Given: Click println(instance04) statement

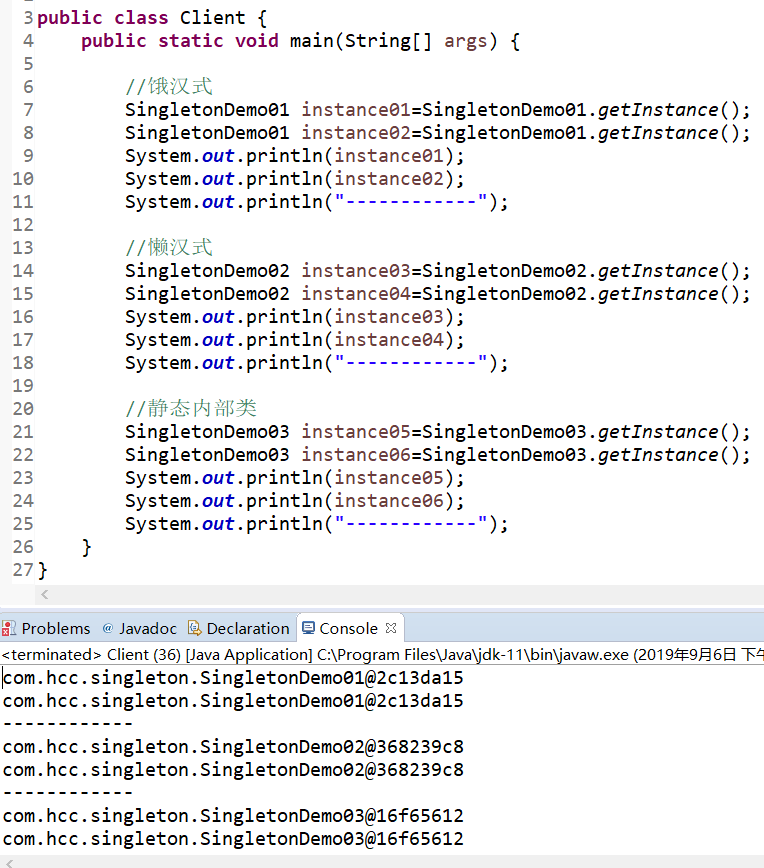Looking at the screenshot, I should point(295,340).
